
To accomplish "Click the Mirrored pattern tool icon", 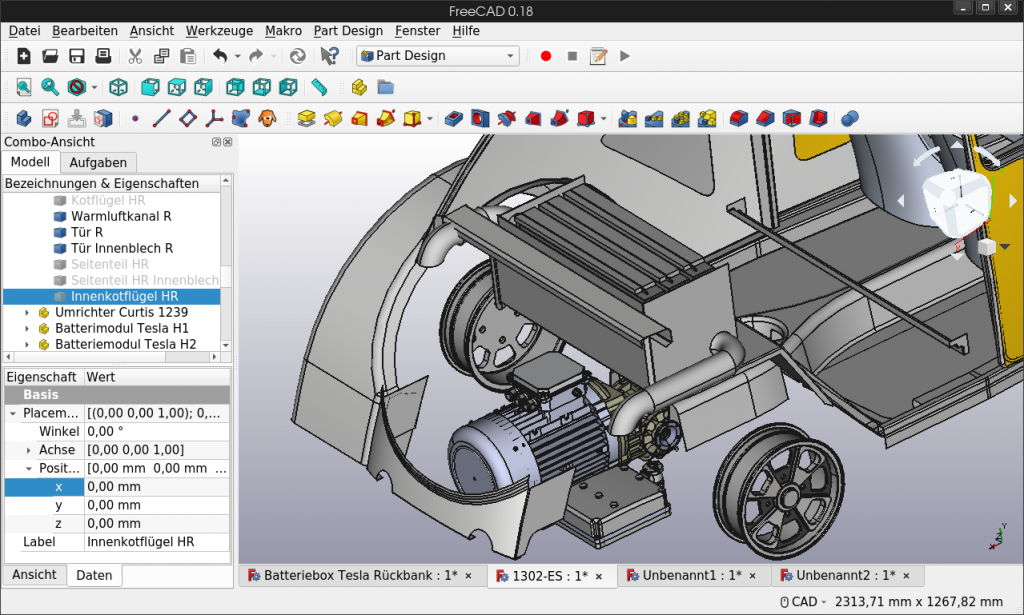I will (x=628, y=118).
